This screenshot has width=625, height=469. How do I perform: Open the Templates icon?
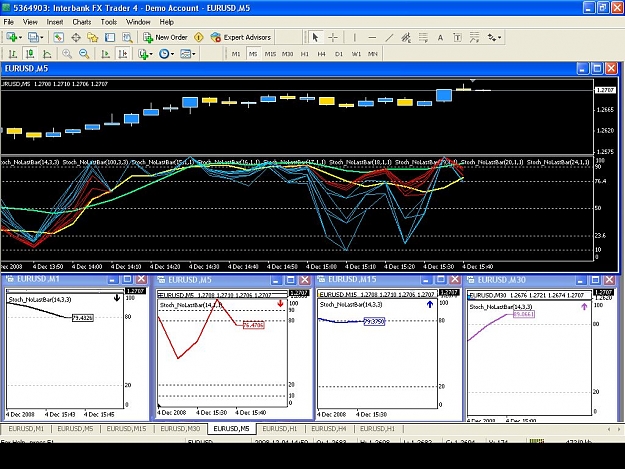tap(185, 53)
